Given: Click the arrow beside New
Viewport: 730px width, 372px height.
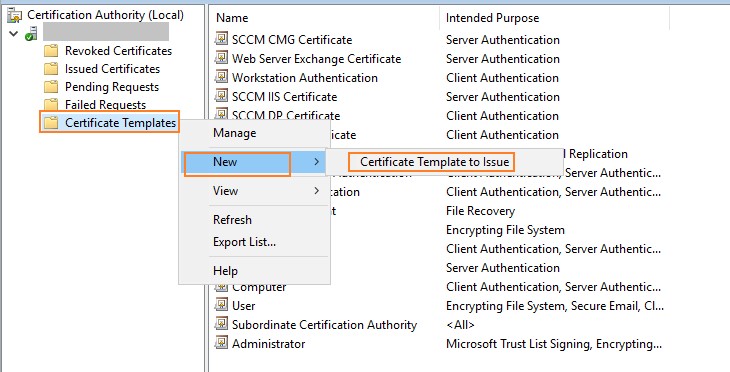Looking at the screenshot, I should pyautogui.click(x=317, y=162).
